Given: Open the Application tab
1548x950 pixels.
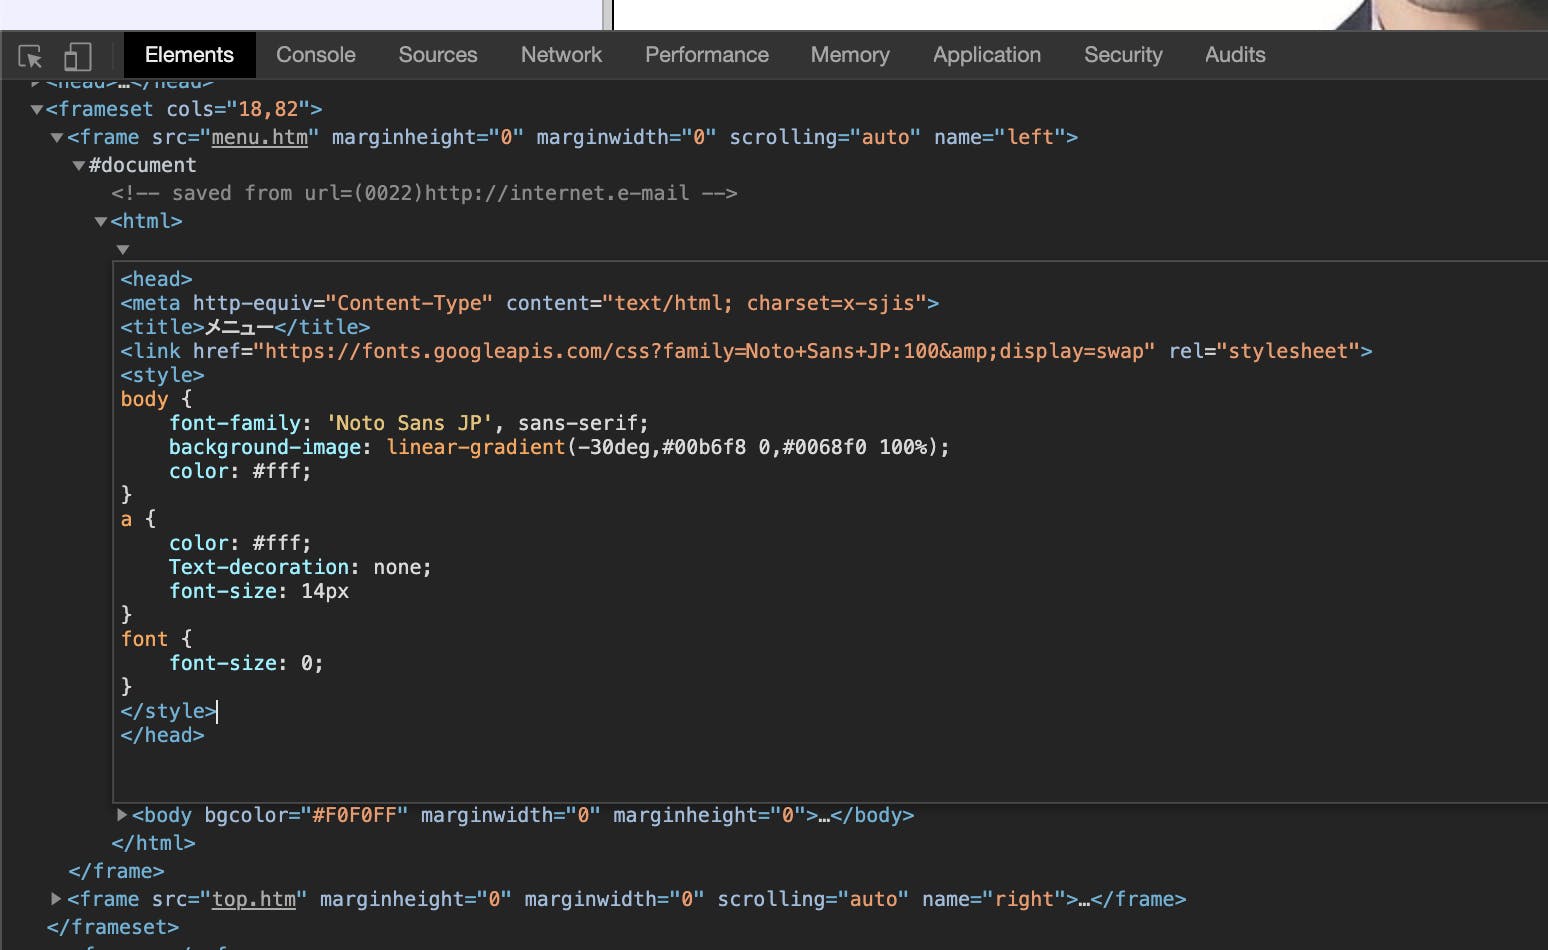Looking at the screenshot, I should click(987, 55).
